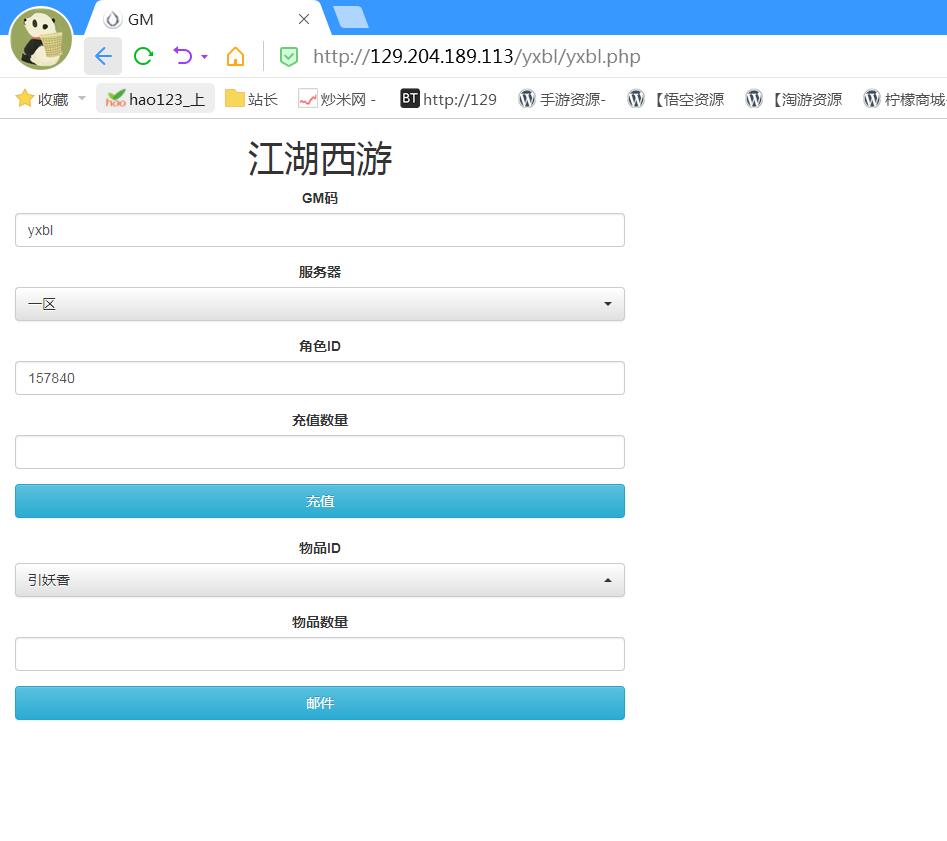Expand the 物品ID item dropdown

pyautogui.click(x=320, y=580)
